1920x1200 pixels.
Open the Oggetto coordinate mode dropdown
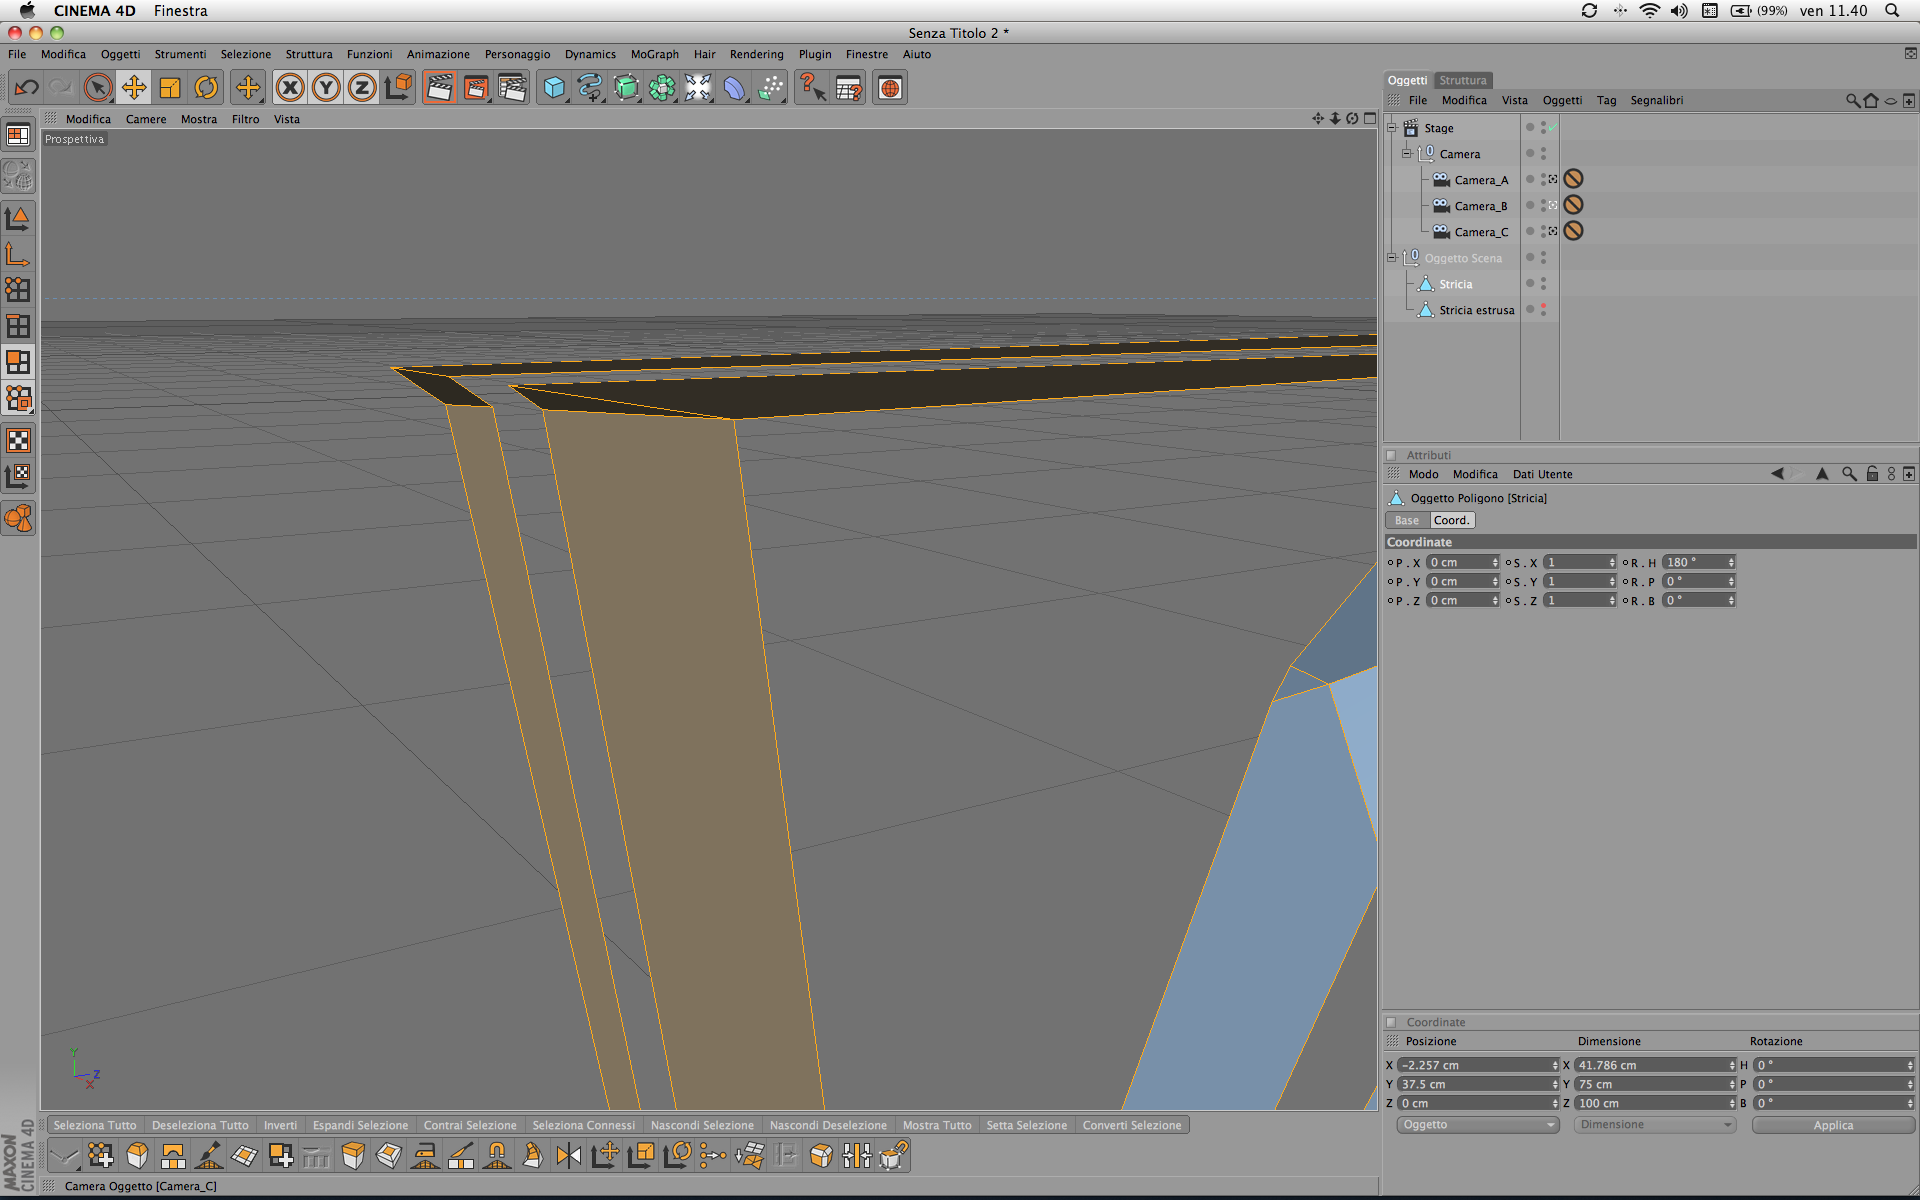[1477, 1125]
